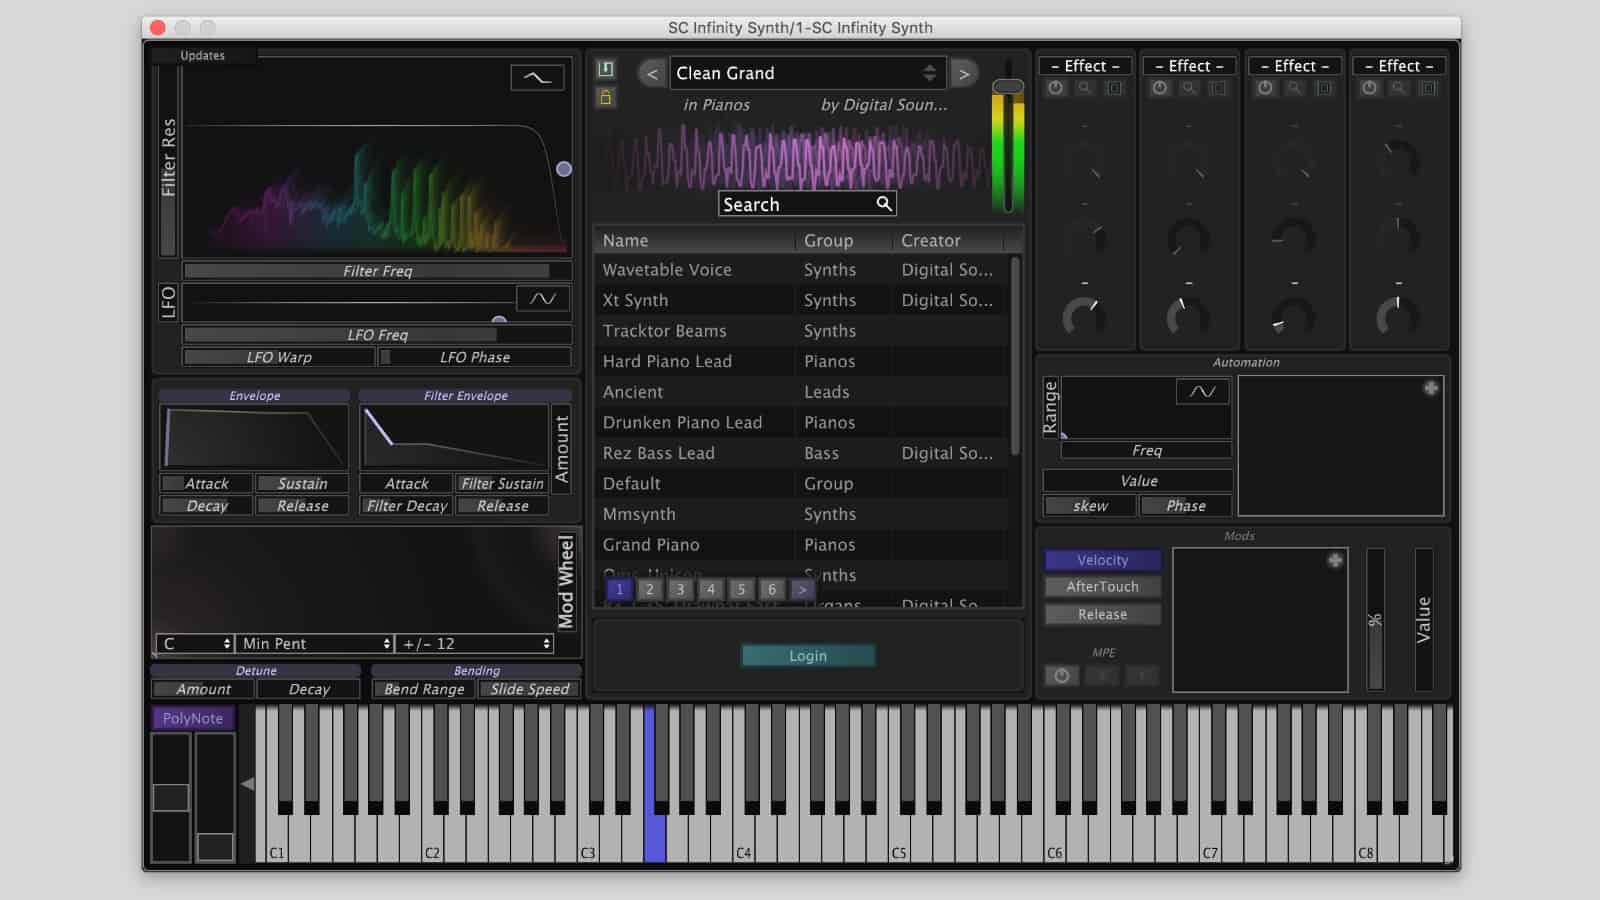Open the Clean Grand preset selector
Screen dimensions: 1600x900
click(x=806, y=72)
